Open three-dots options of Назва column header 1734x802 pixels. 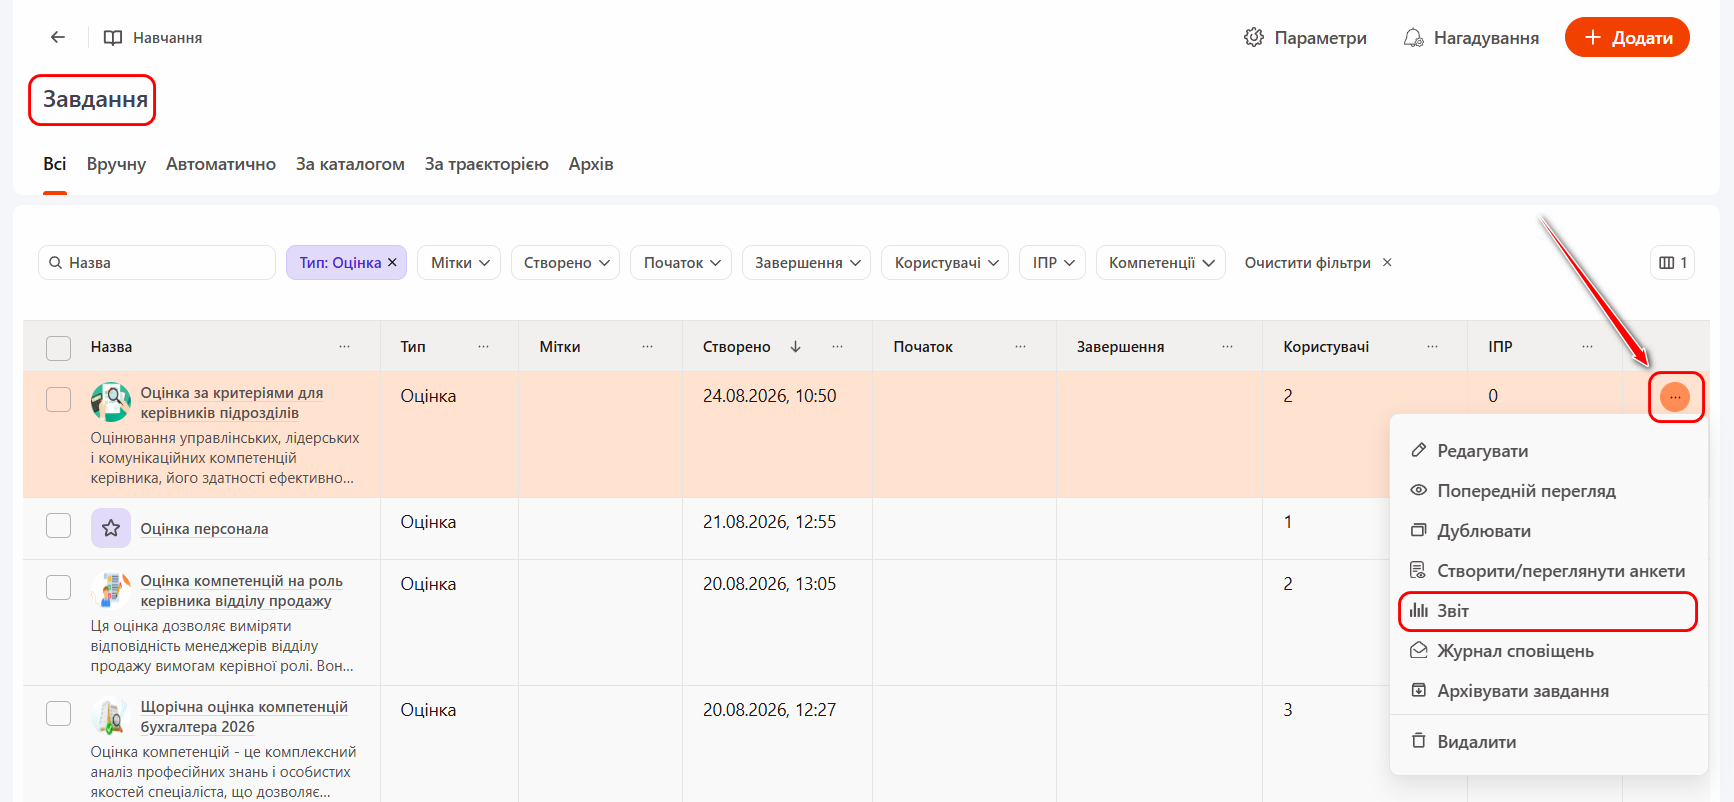344,346
